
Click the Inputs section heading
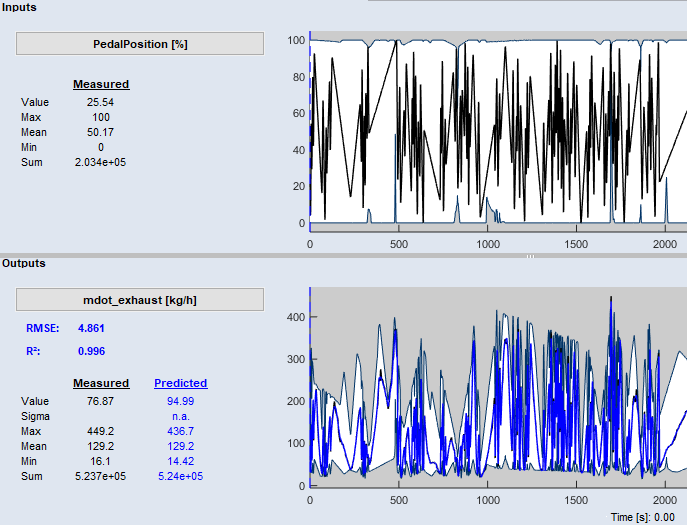click(x=20, y=8)
